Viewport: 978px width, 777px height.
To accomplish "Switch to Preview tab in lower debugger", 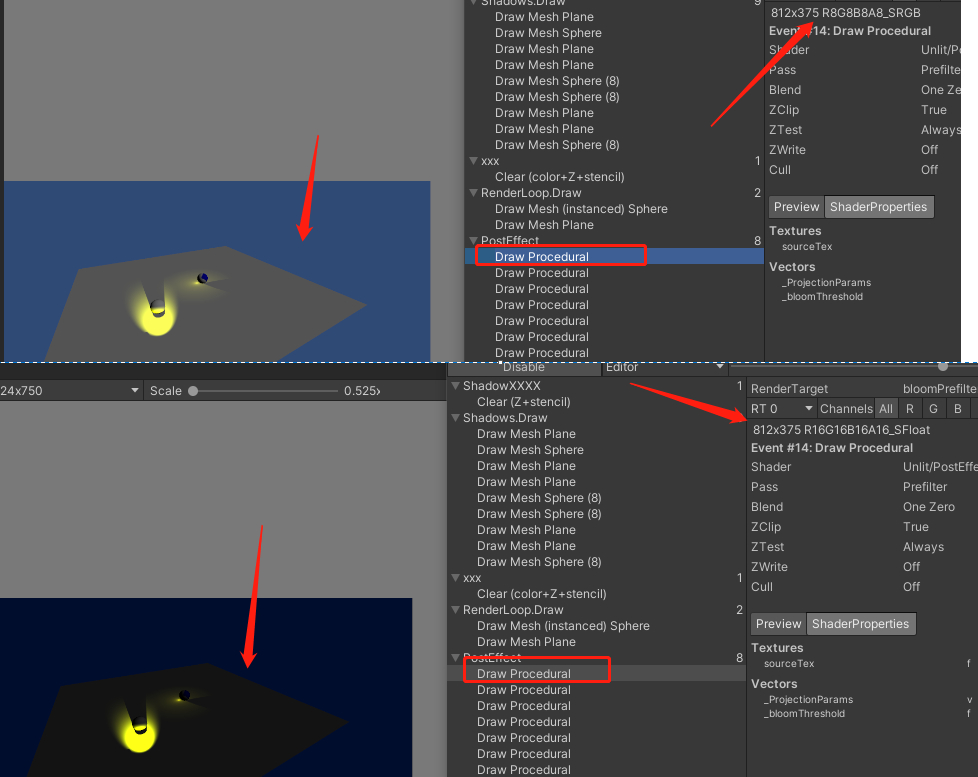I will (778, 624).
